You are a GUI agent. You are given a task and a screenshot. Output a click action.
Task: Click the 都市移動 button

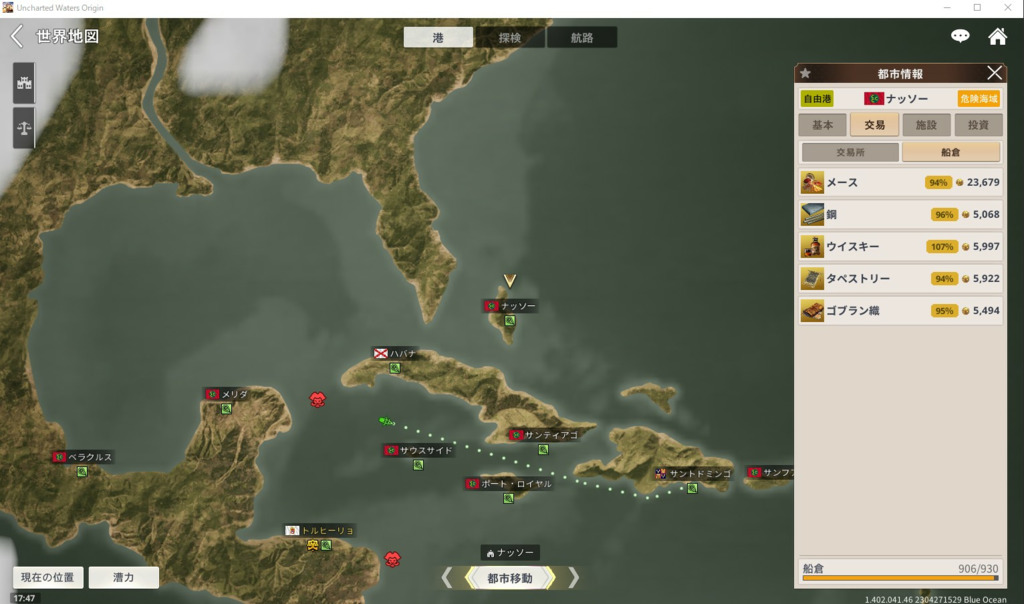tap(510, 578)
